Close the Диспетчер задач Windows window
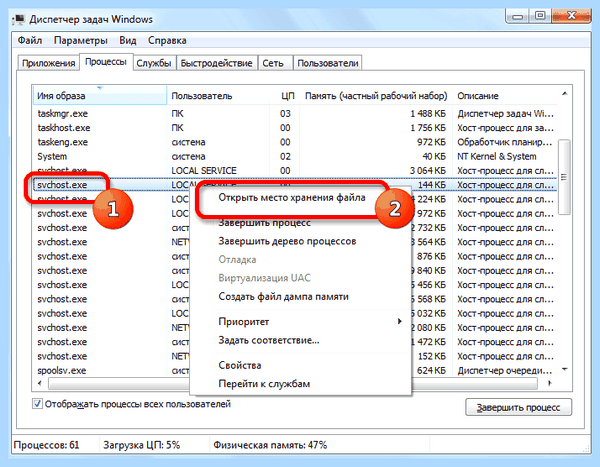The height and width of the screenshot is (467, 600). pos(571,16)
